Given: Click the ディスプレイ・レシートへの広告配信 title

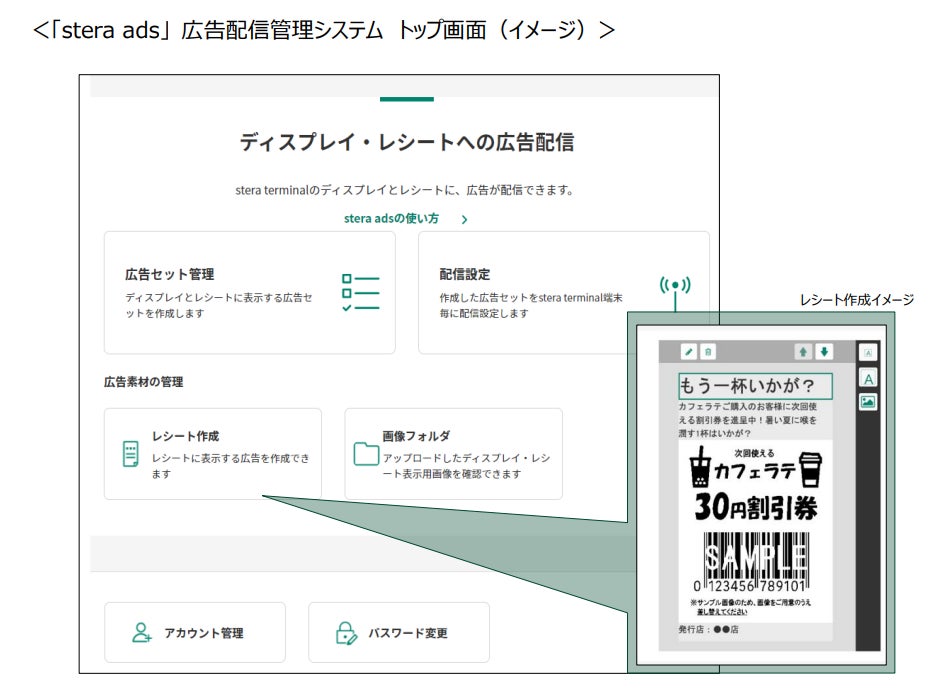Looking at the screenshot, I should tap(406, 142).
